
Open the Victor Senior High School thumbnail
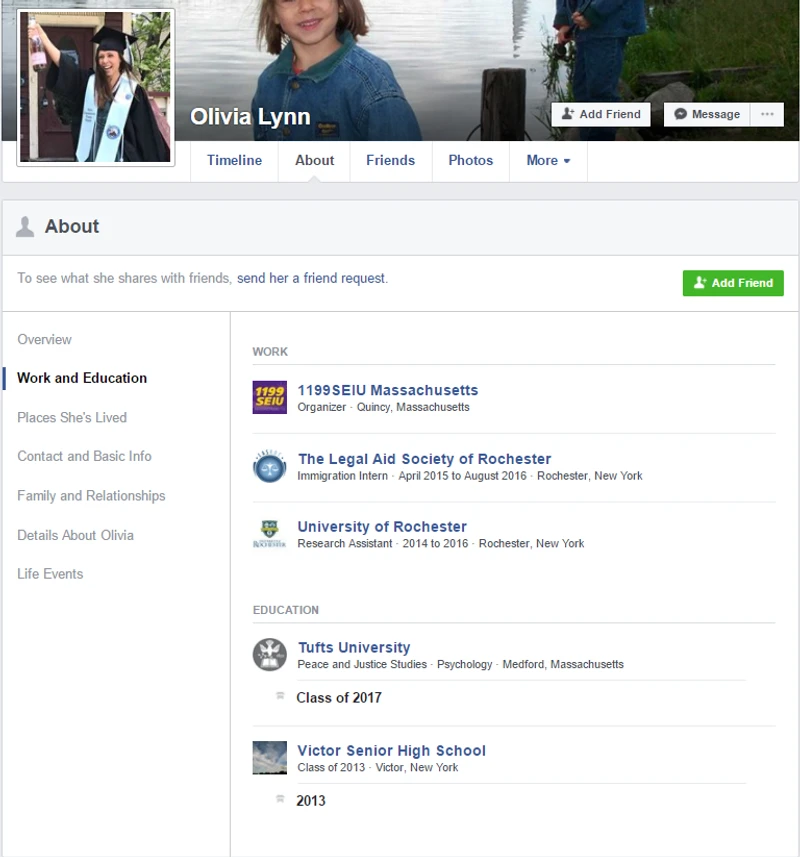coord(269,758)
